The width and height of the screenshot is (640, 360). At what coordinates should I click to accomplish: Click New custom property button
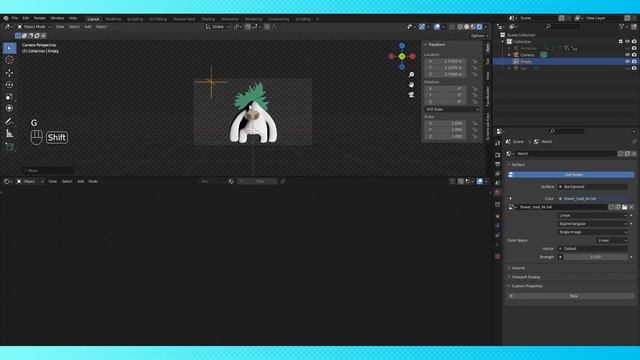pyautogui.click(x=571, y=296)
